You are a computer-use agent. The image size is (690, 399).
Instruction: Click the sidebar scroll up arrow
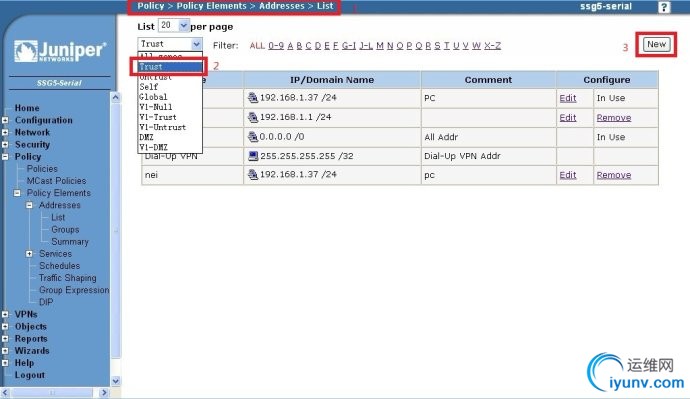click(x=115, y=97)
